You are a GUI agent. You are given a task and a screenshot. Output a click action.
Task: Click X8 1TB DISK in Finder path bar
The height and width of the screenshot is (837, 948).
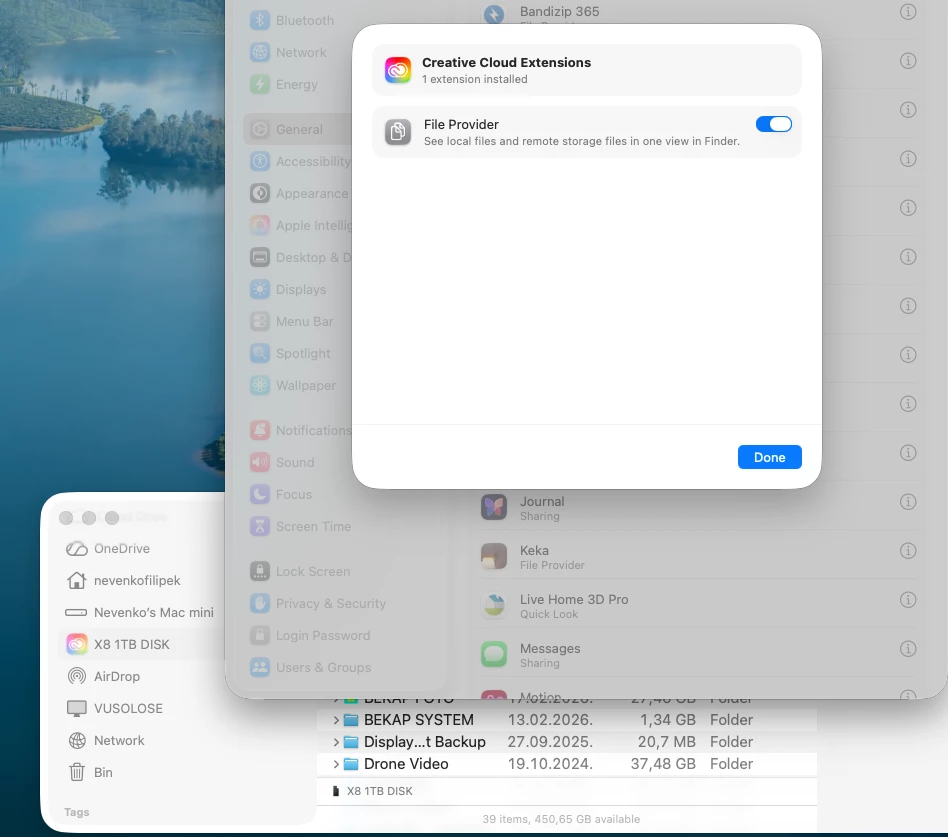(x=373, y=792)
